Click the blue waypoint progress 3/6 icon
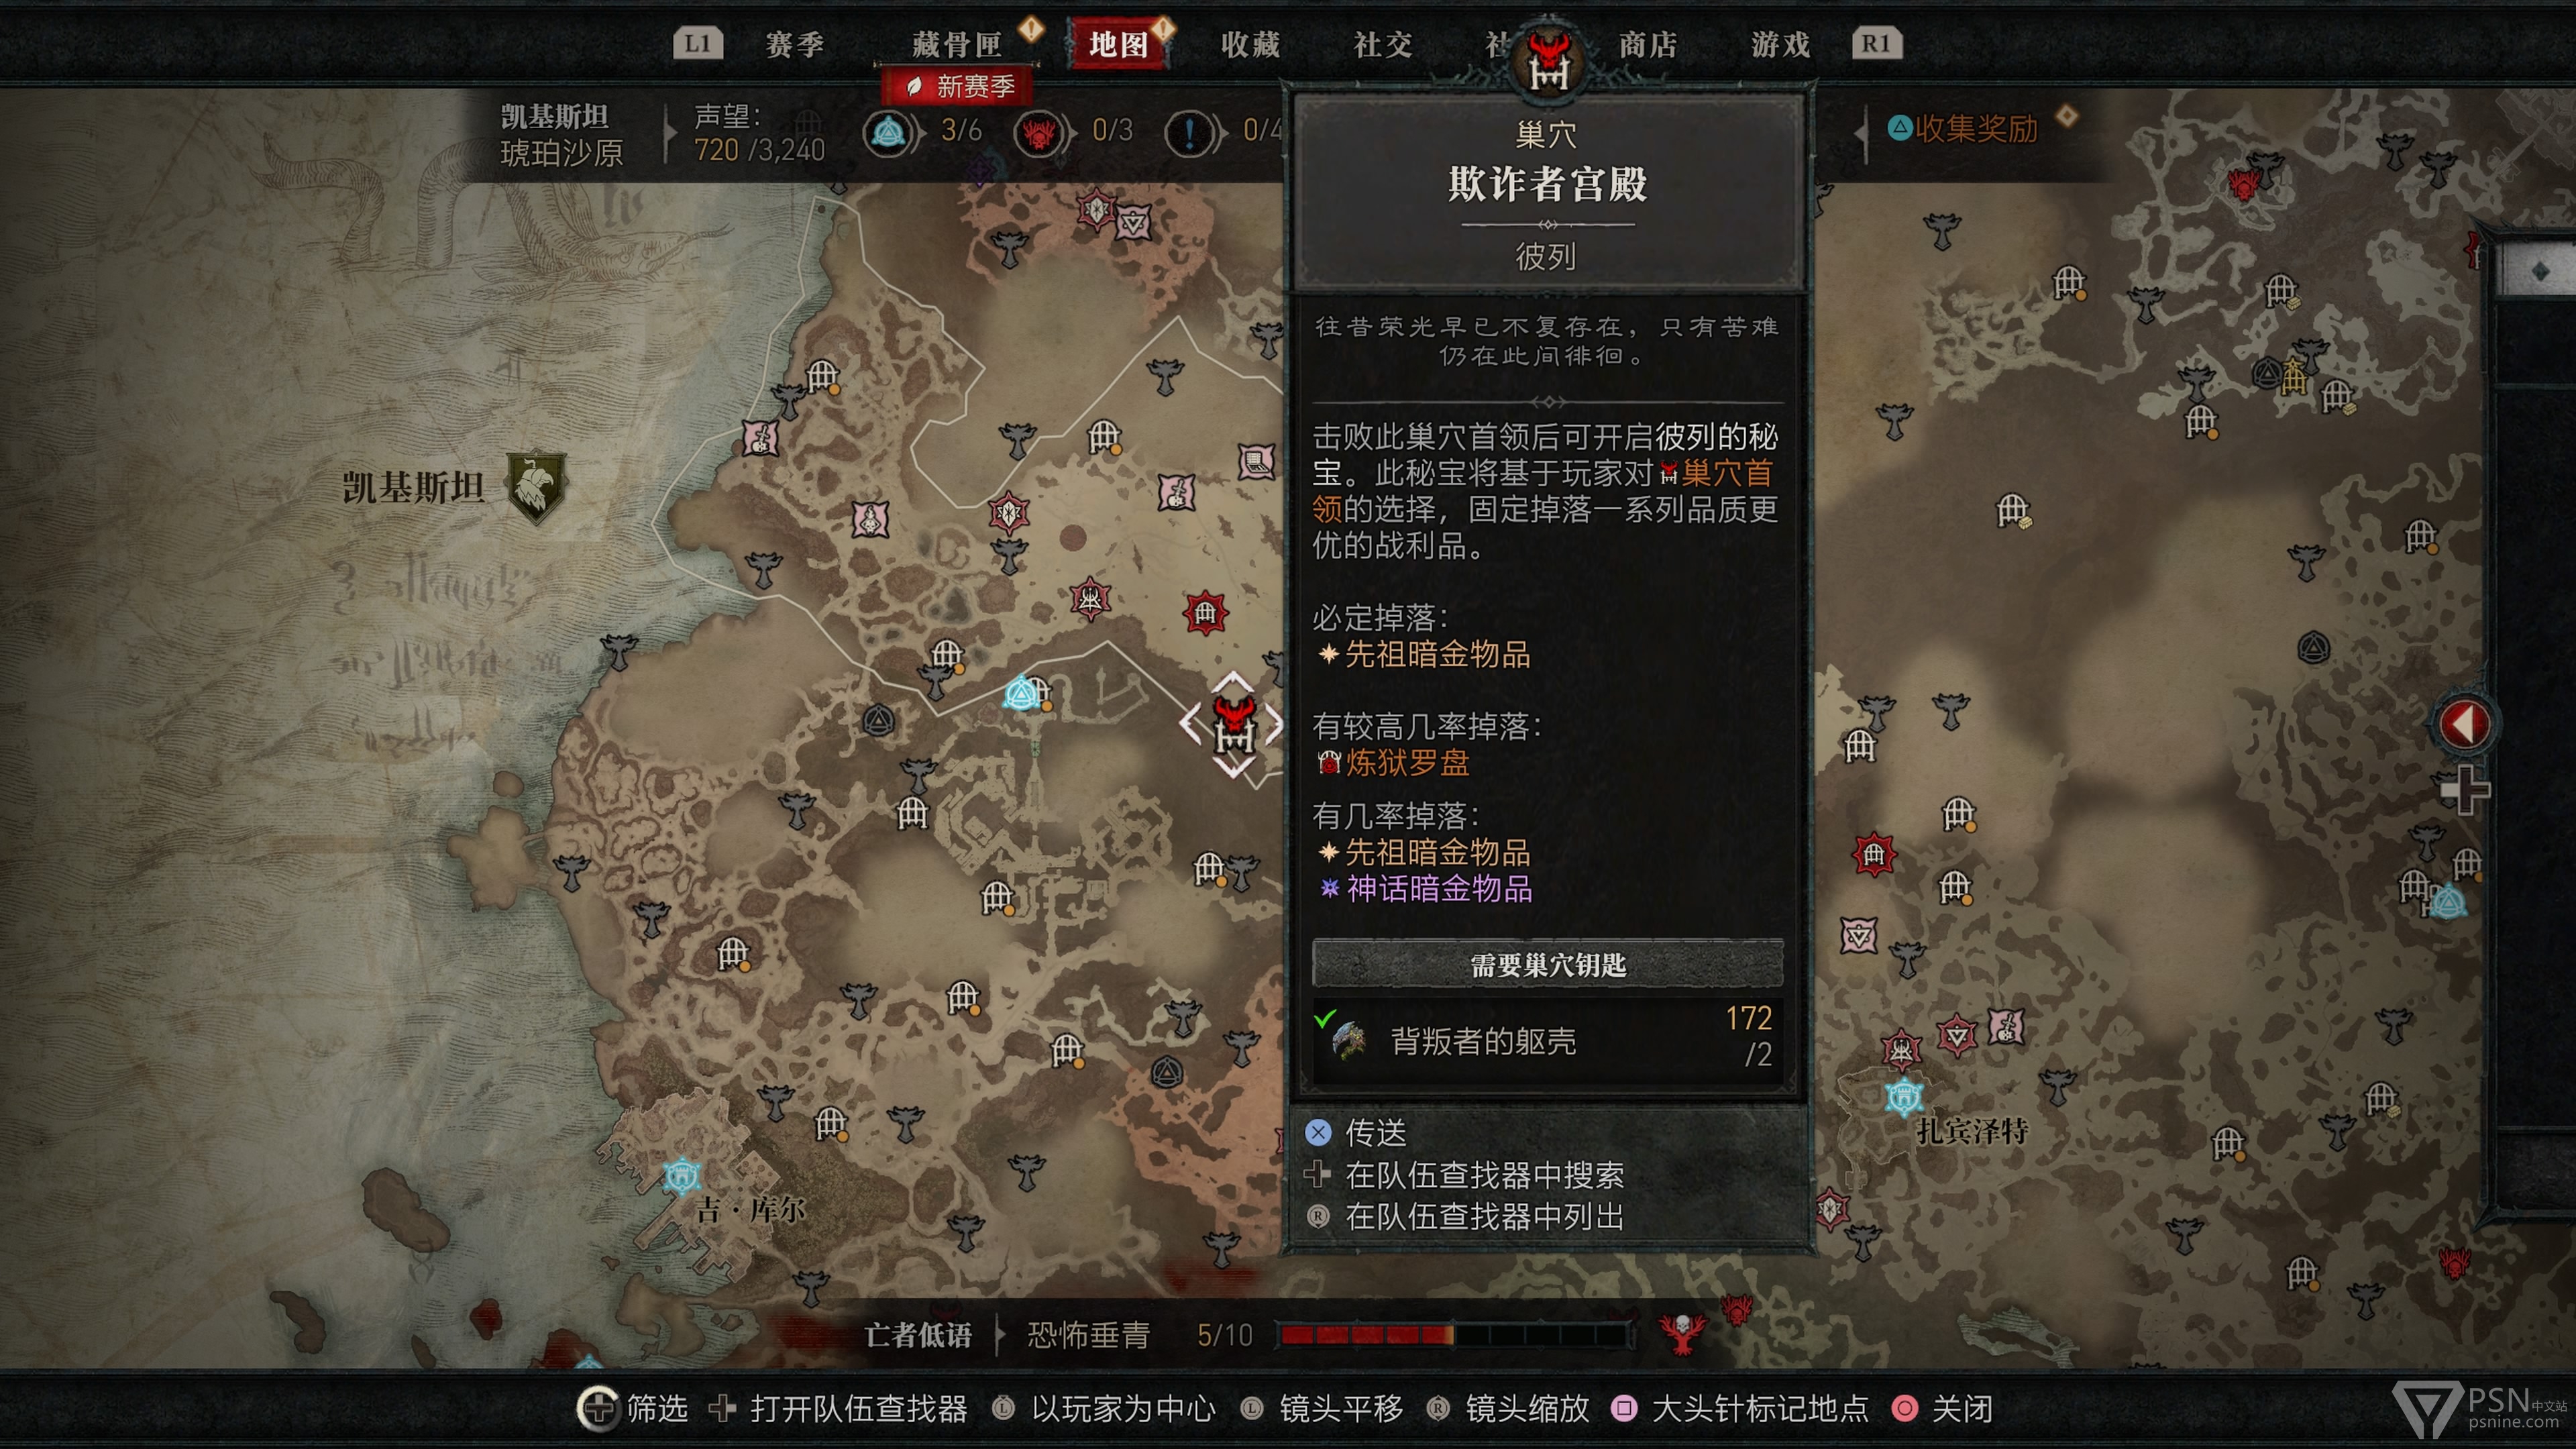Image resolution: width=2576 pixels, height=1449 pixels. point(889,132)
